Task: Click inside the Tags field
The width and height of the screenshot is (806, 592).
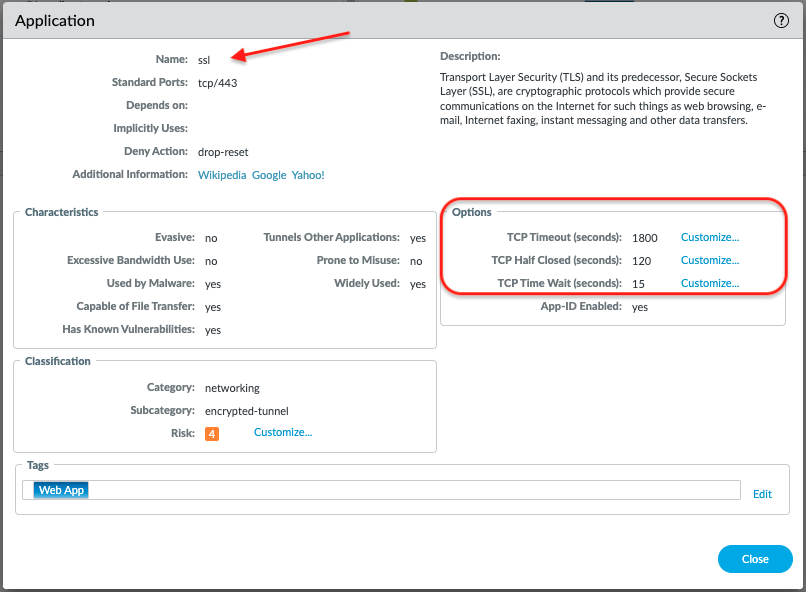Action: (x=381, y=490)
